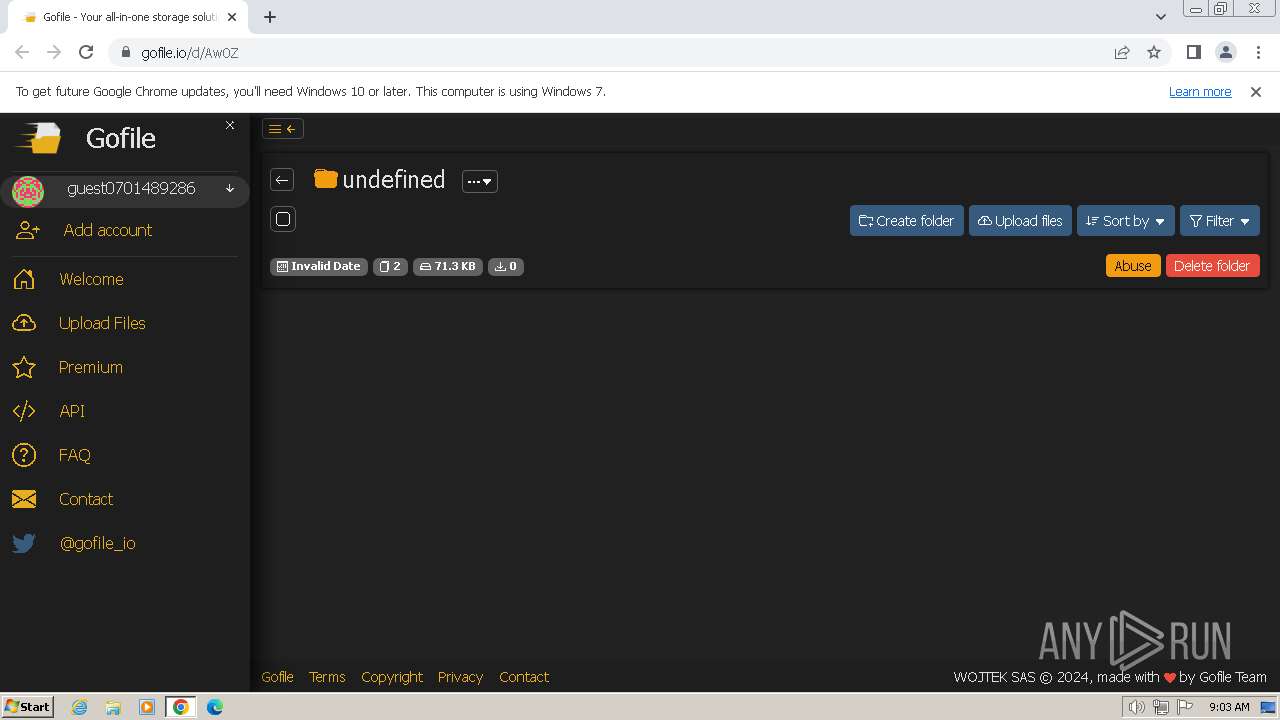The height and width of the screenshot is (720, 1280).
Task: Click the red Delete folder button
Action: pos(1212,265)
